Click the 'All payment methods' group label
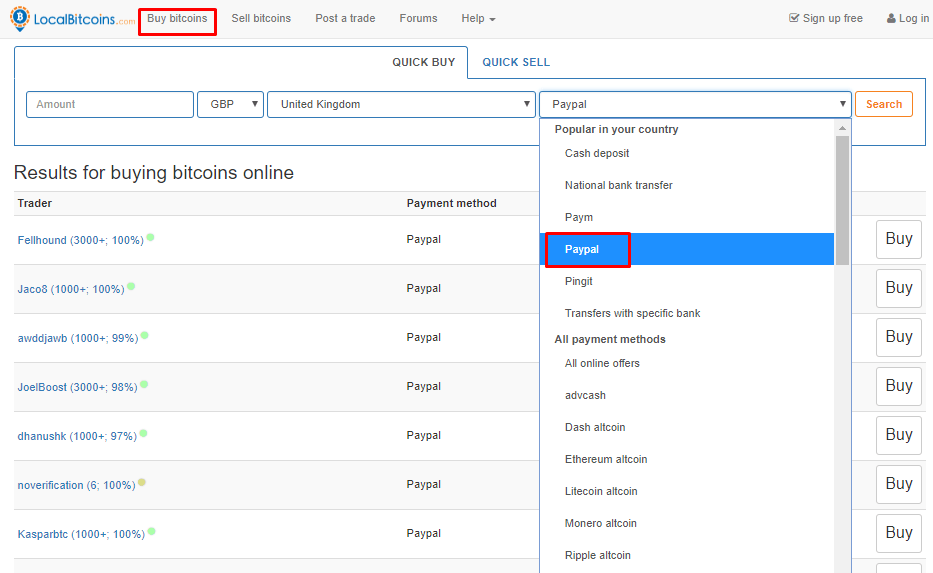This screenshot has height=573, width=933. coord(610,339)
